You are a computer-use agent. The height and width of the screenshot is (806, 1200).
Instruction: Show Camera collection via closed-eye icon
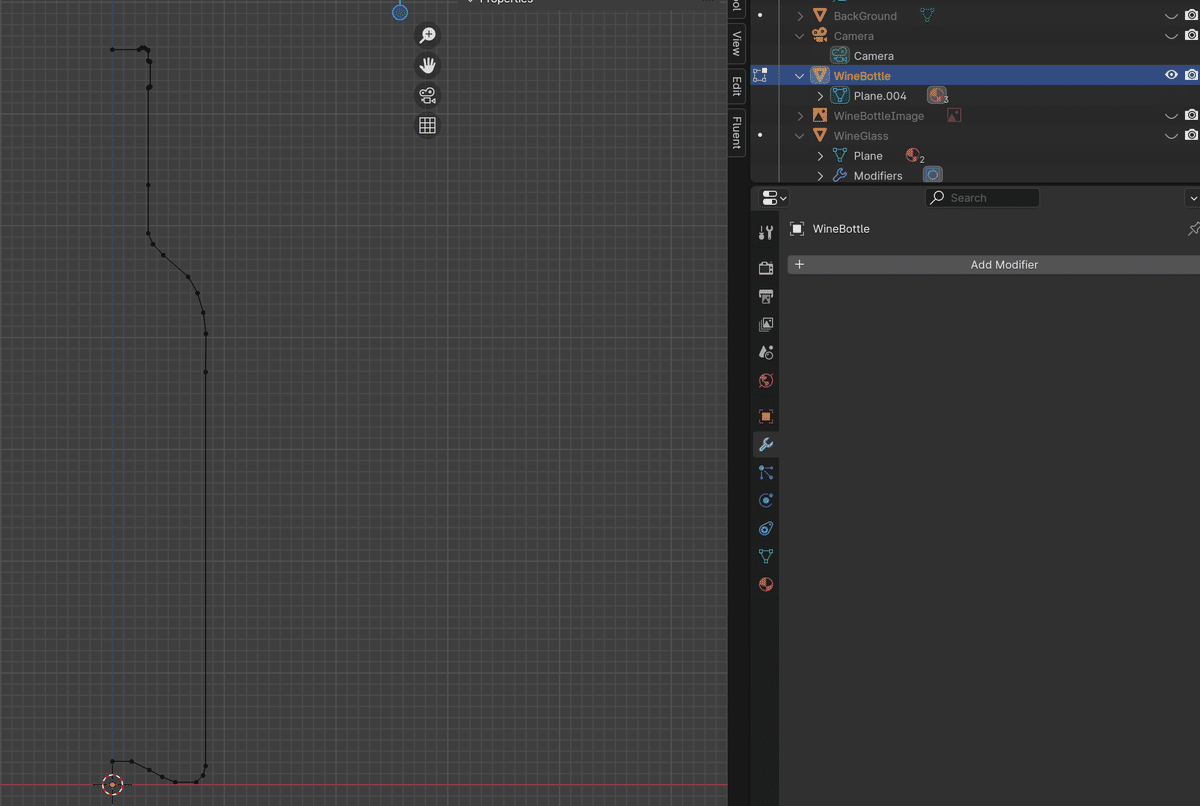(1171, 36)
